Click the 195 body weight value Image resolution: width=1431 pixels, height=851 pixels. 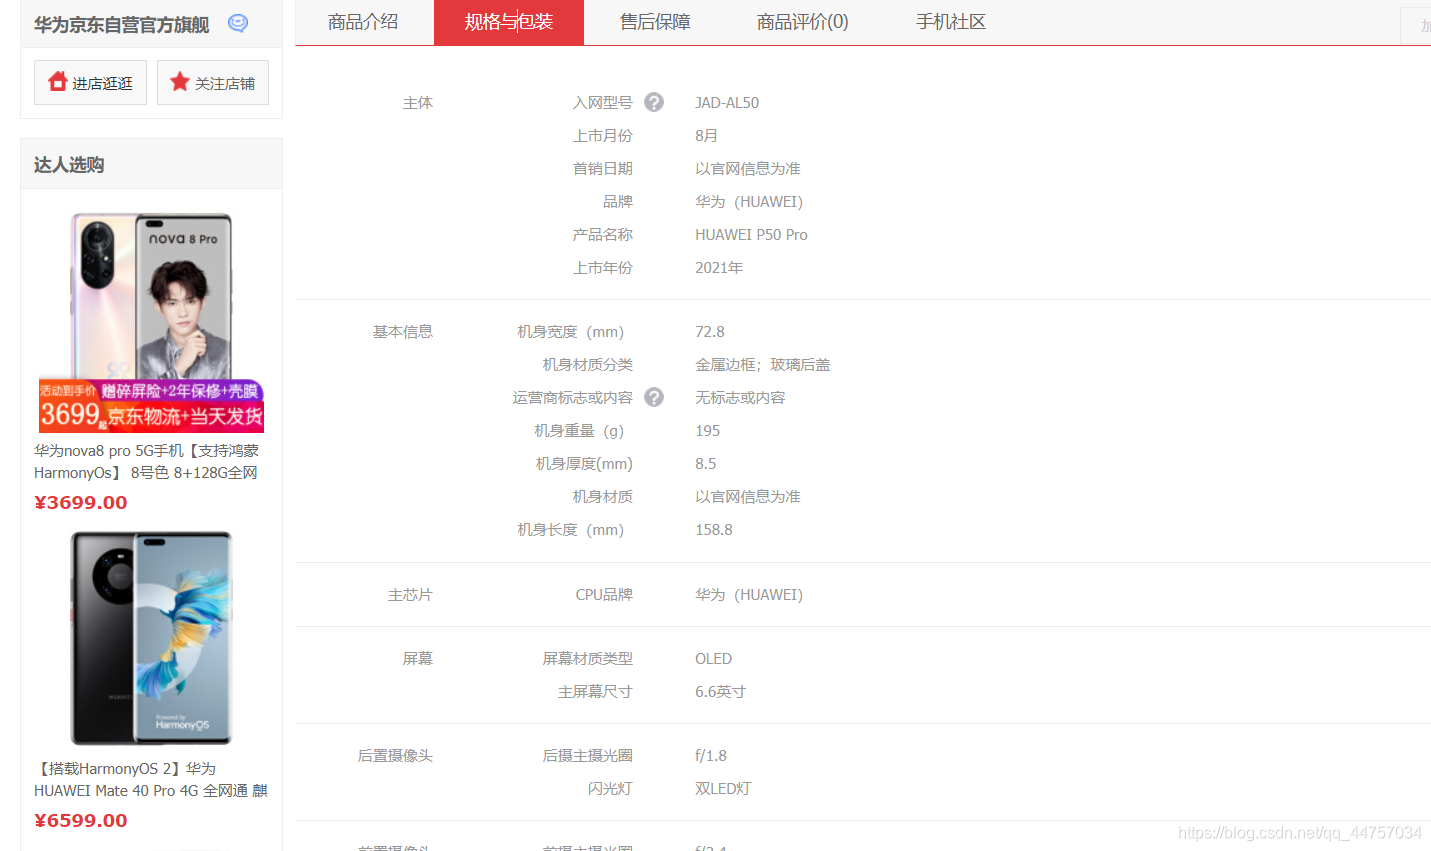pyautogui.click(x=707, y=431)
